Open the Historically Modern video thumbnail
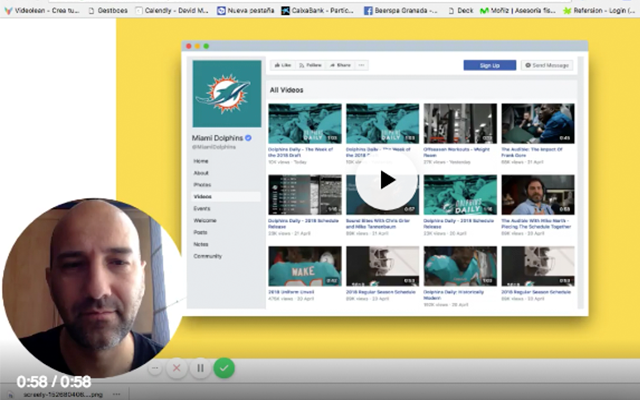This screenshot has width=640, height=400. pos(460,266)
